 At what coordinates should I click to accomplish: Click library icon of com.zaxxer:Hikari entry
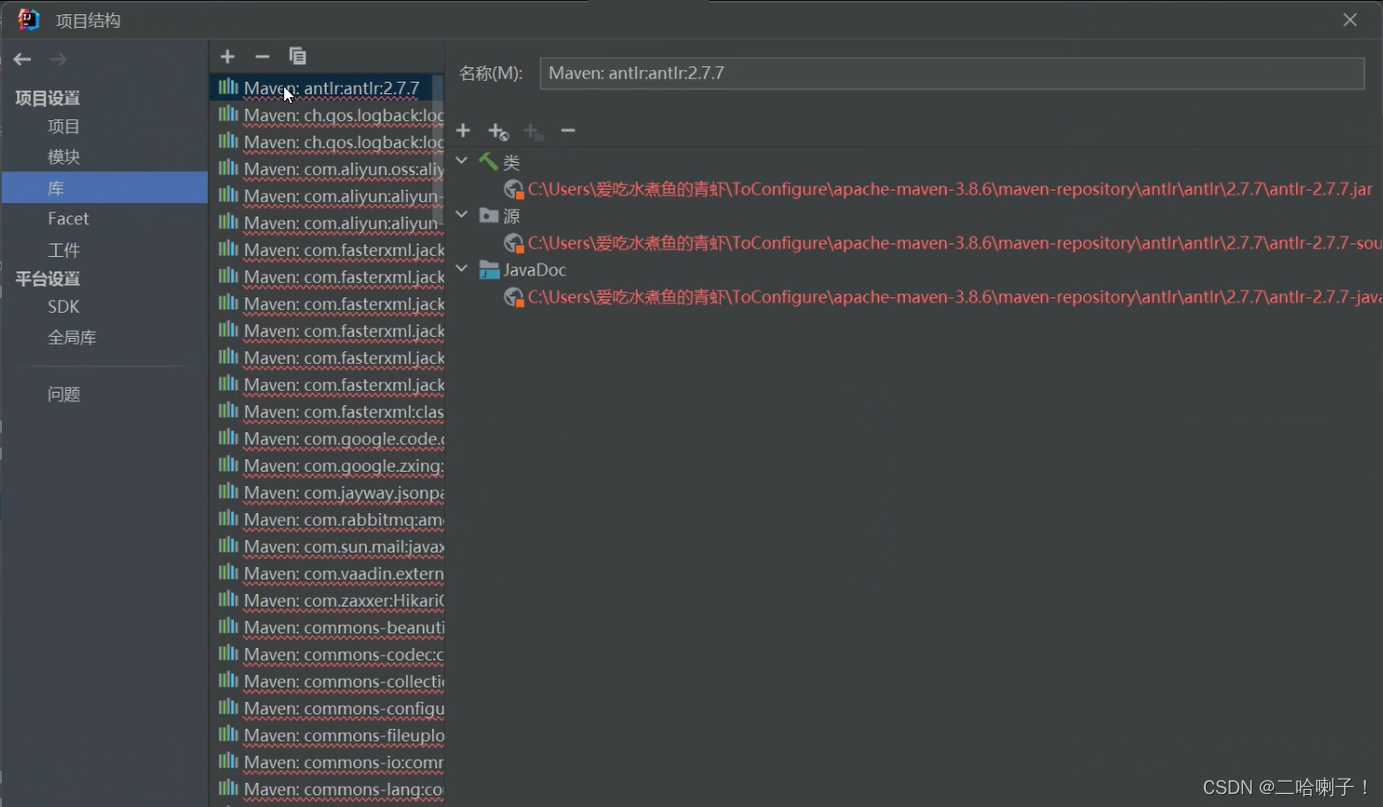click(228, 600)
